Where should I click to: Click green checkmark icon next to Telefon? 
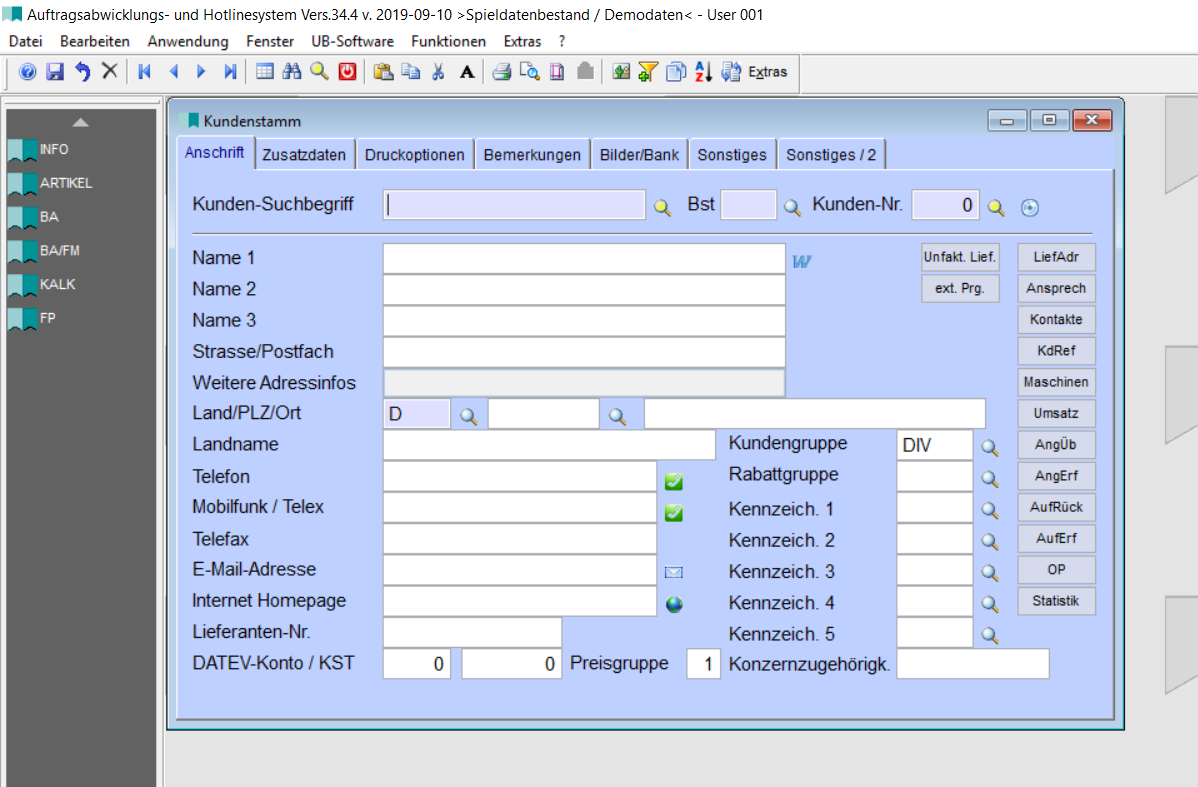tap(674, 482)
